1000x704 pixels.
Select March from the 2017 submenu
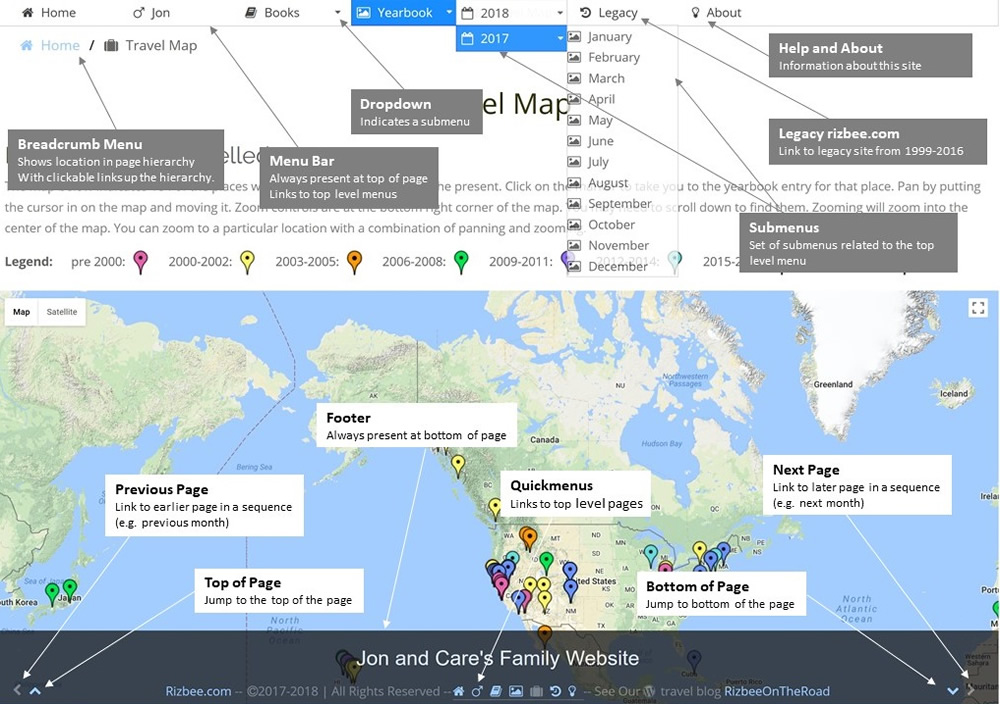pos(596,78)
